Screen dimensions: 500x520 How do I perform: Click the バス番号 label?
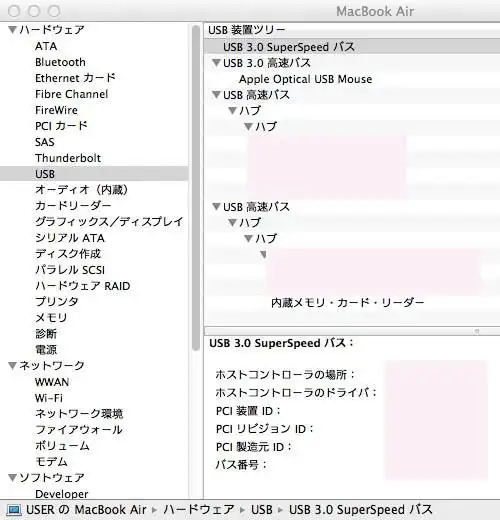(241, 464)
